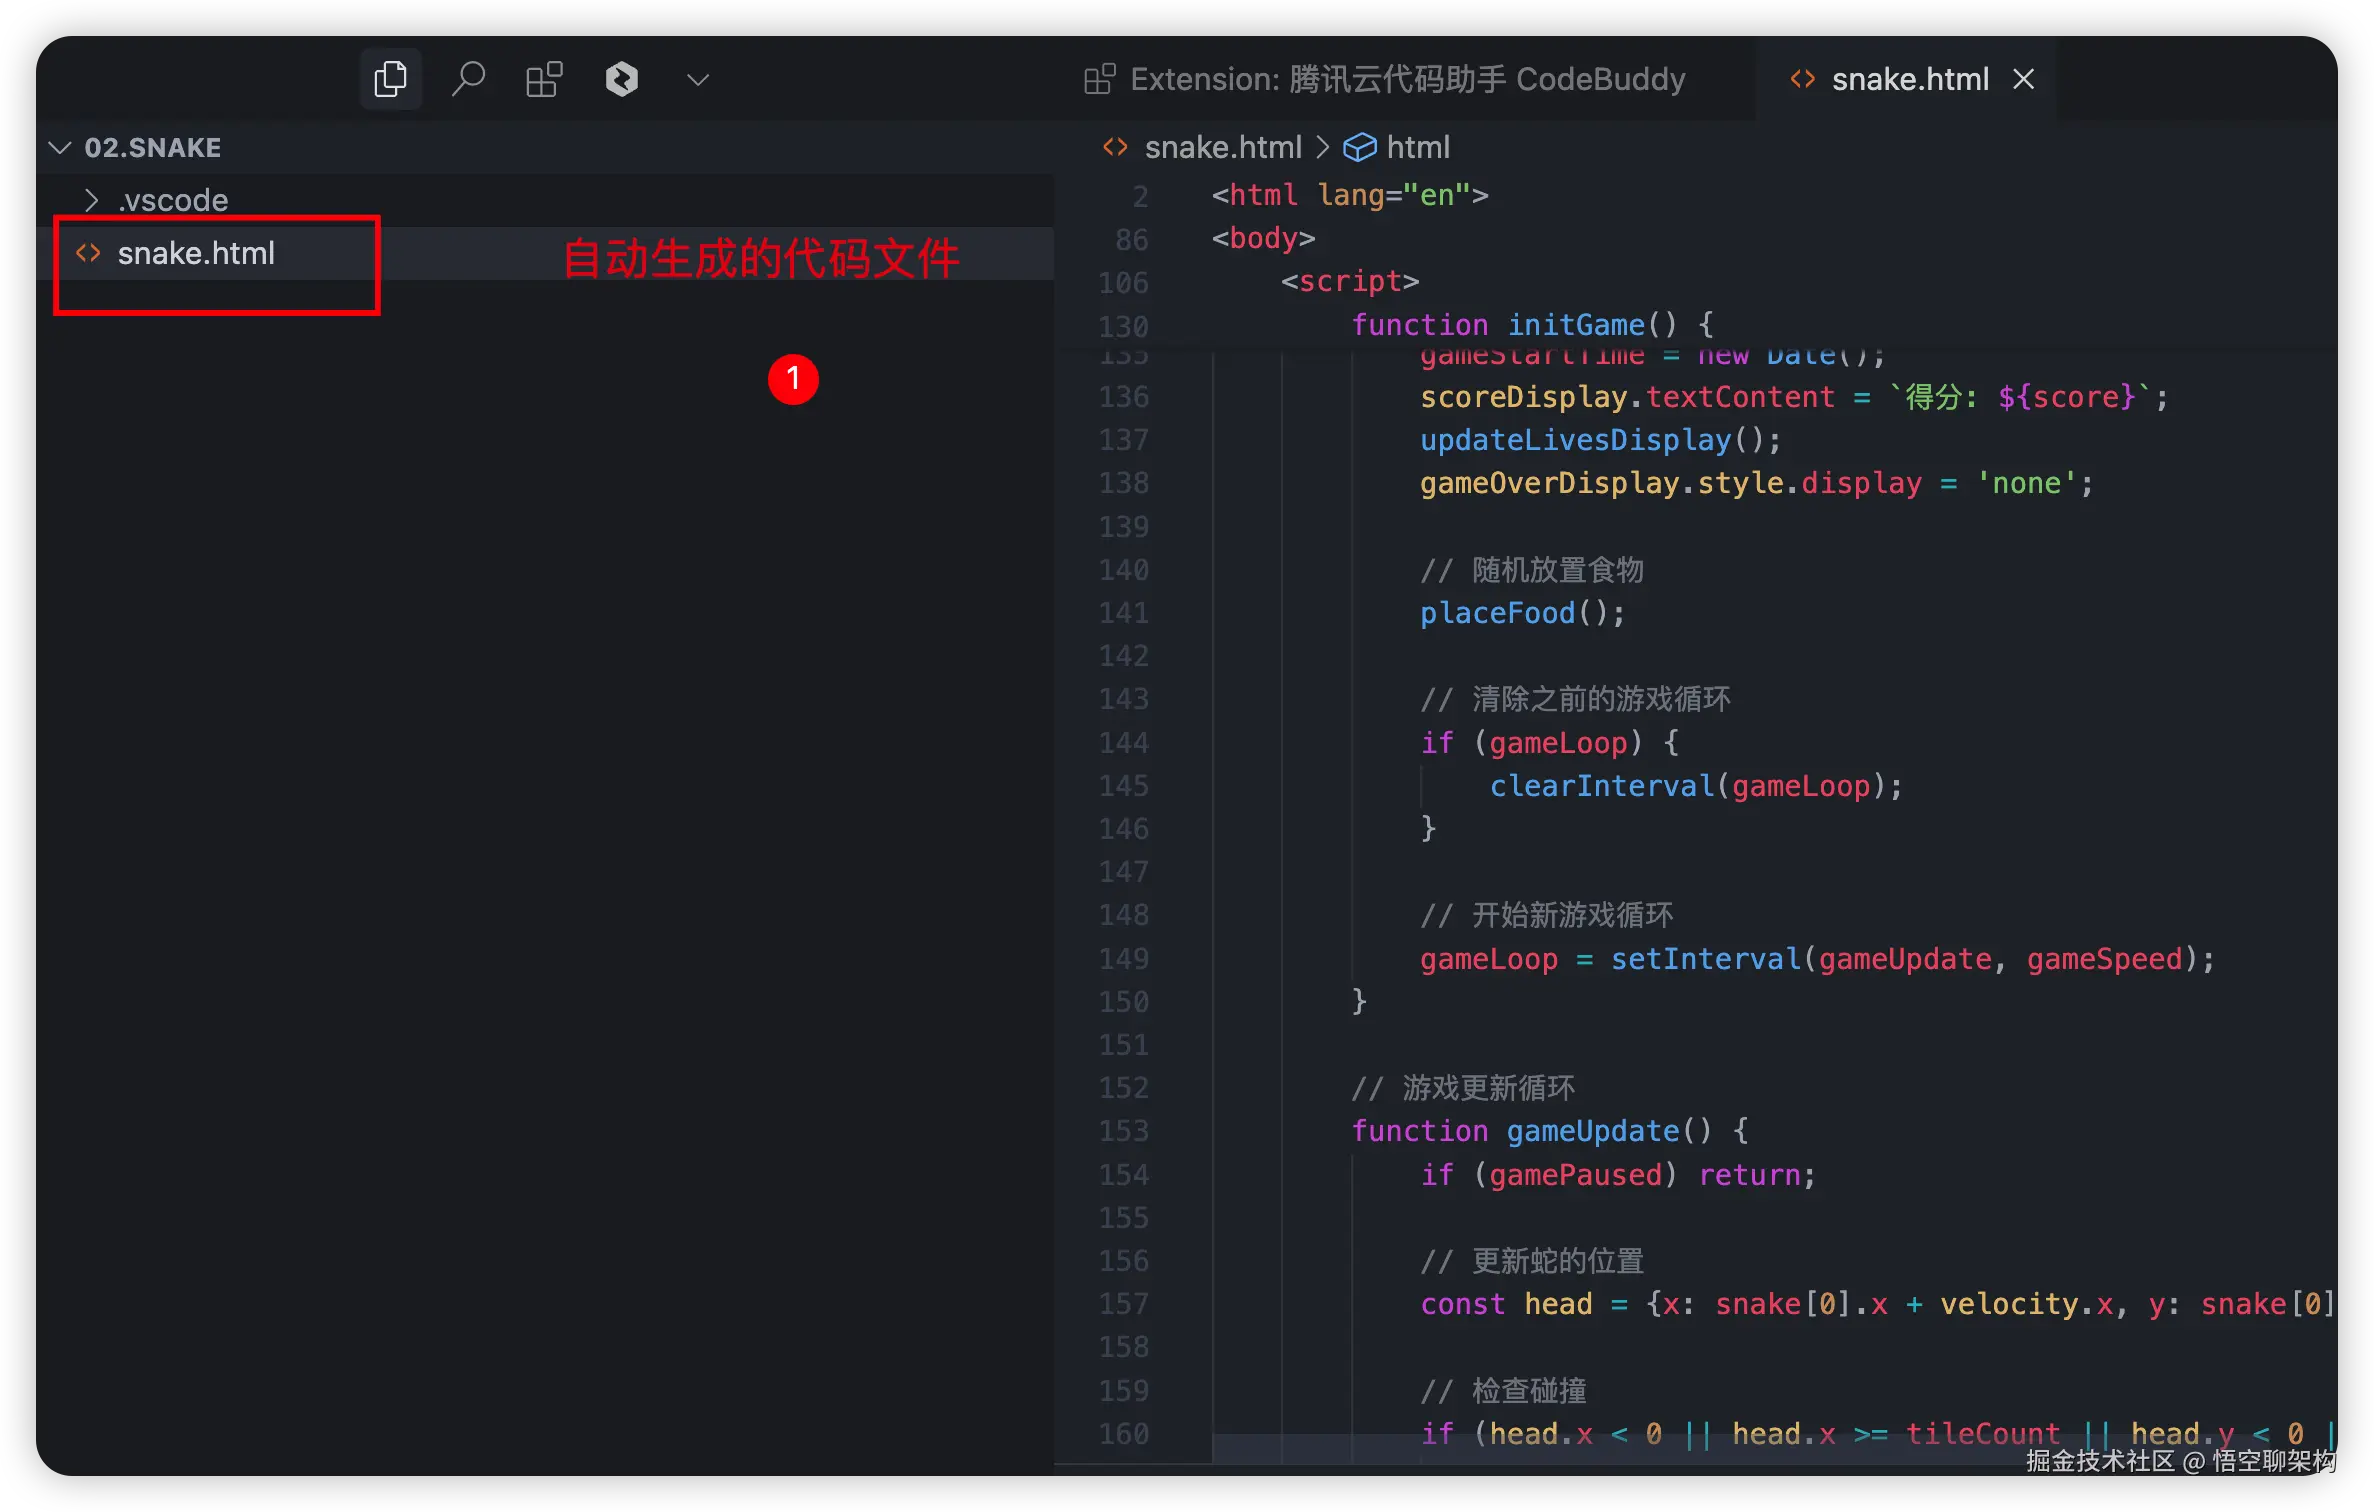Click the html symbol cube icon in breadcrumb
This screenshot has height=1512, width=2374.
pyautogui.click(x=1359, y=148)
